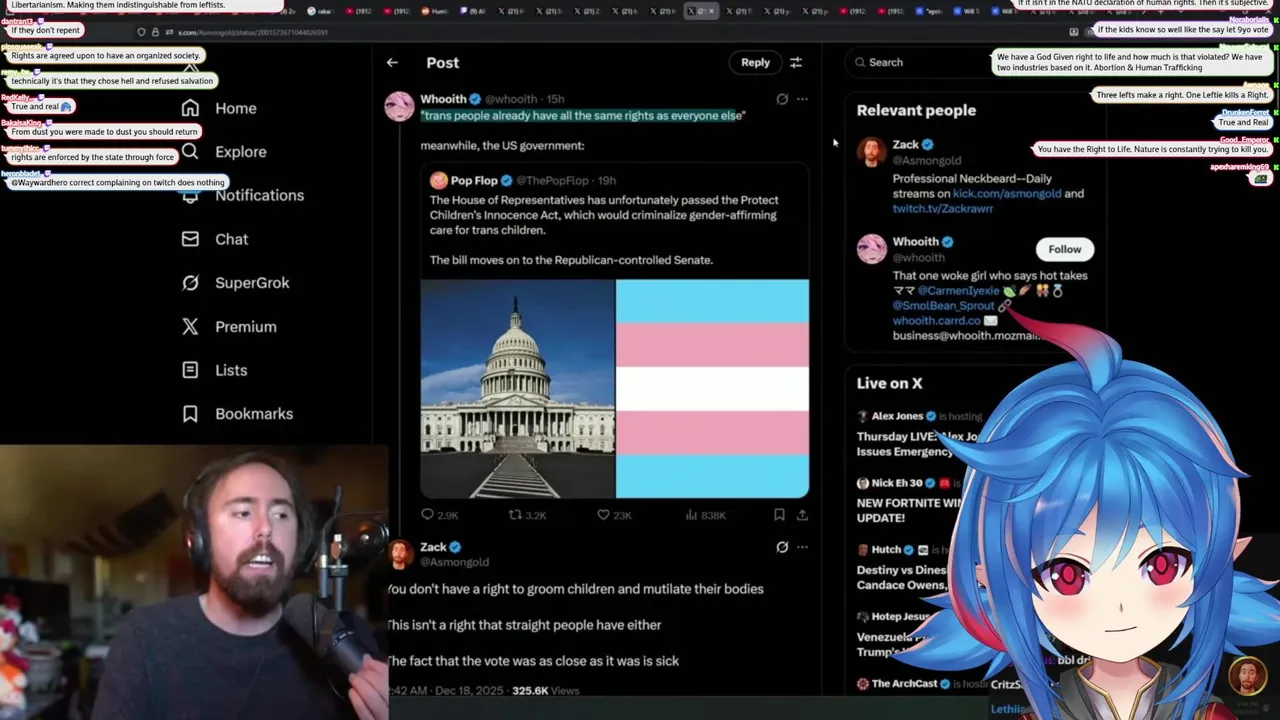Open Lists via its sidebar icon

[x=190, y=370]
